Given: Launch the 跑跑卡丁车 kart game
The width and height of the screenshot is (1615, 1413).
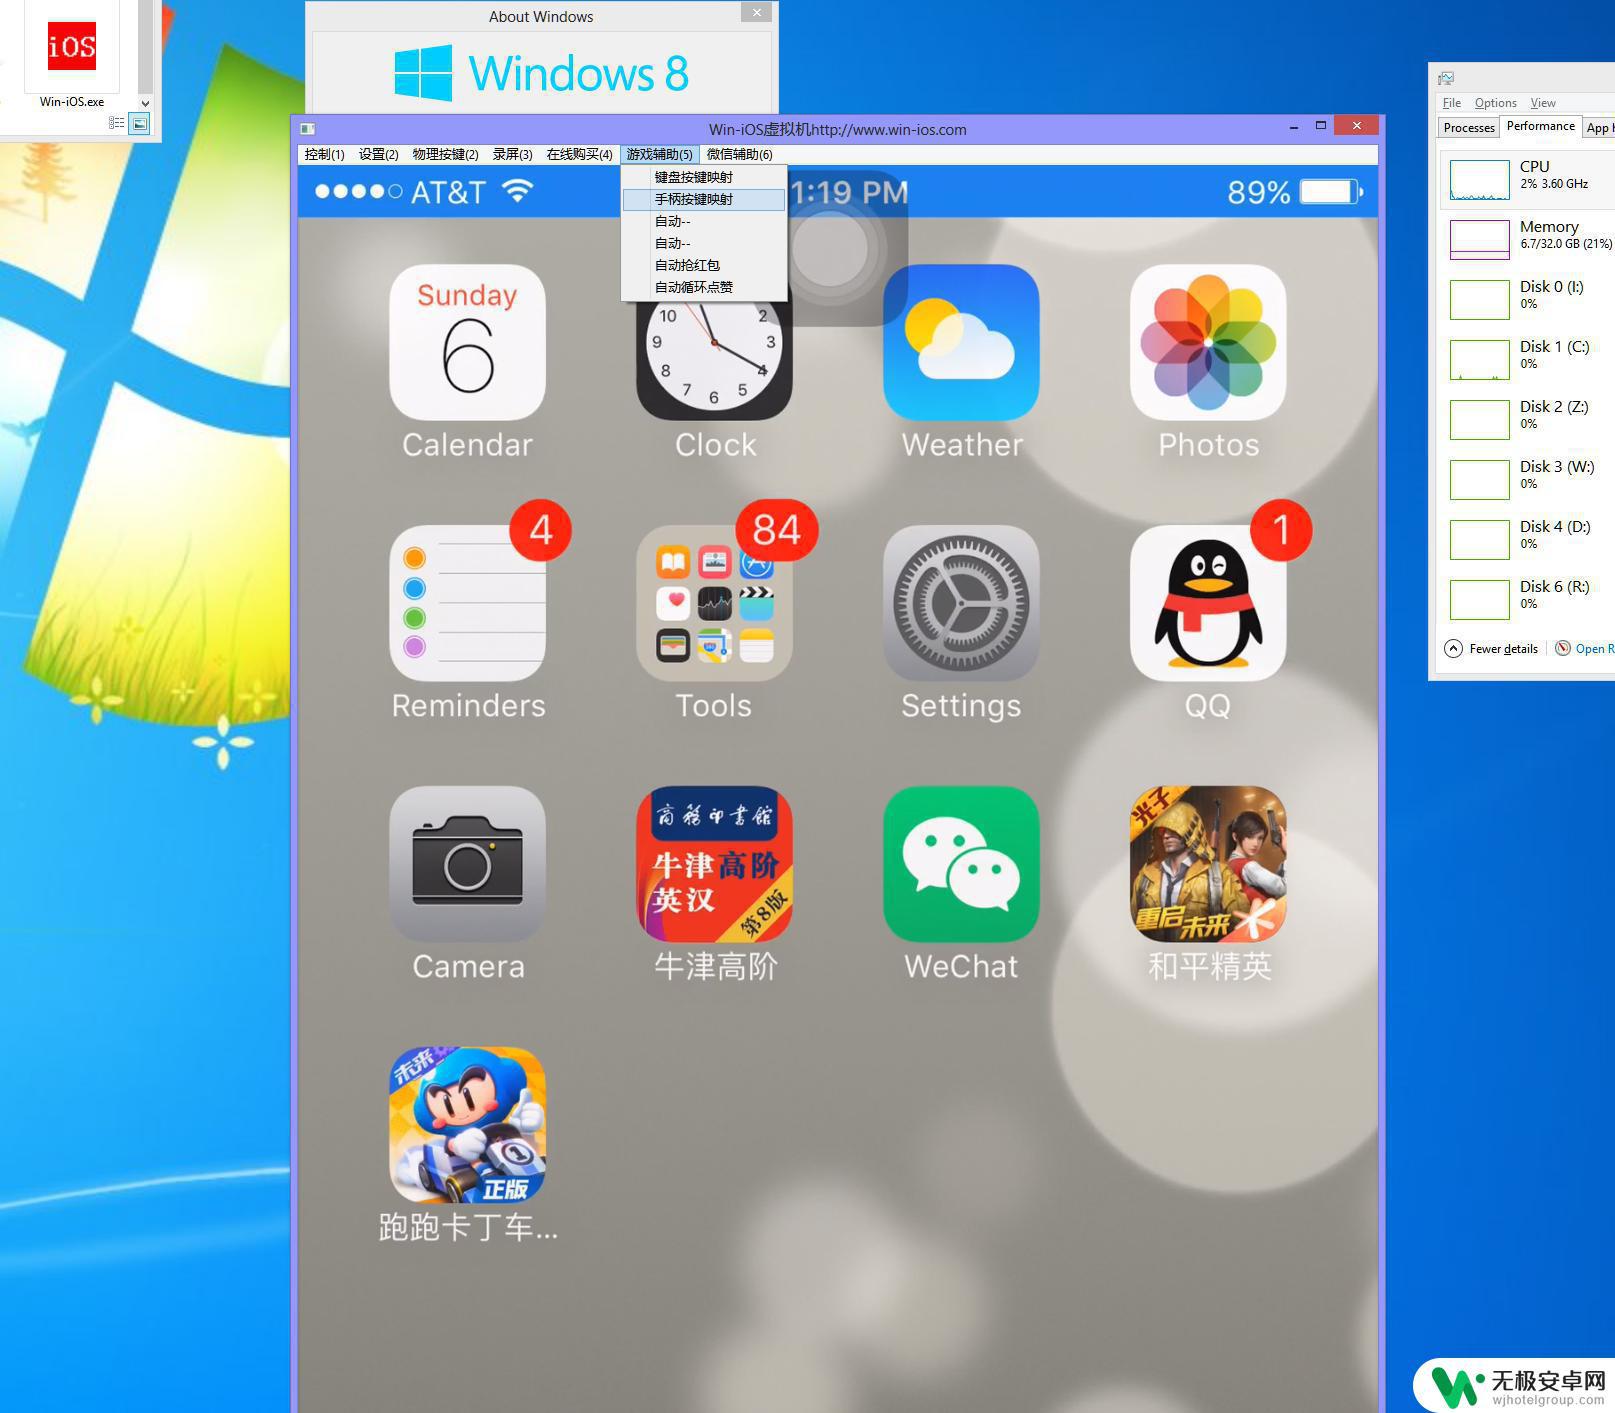Looking at the screenshot, I should (467, 1125).
